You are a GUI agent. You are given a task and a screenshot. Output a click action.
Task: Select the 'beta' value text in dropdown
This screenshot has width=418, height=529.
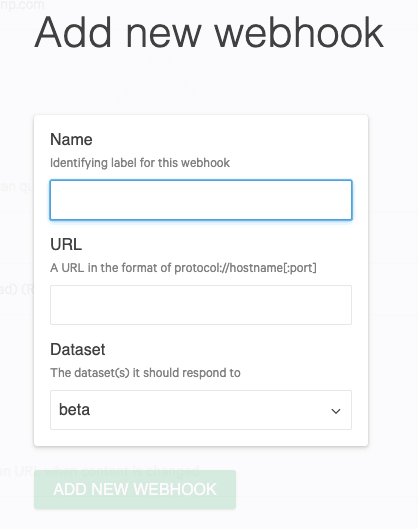point(74,410)
